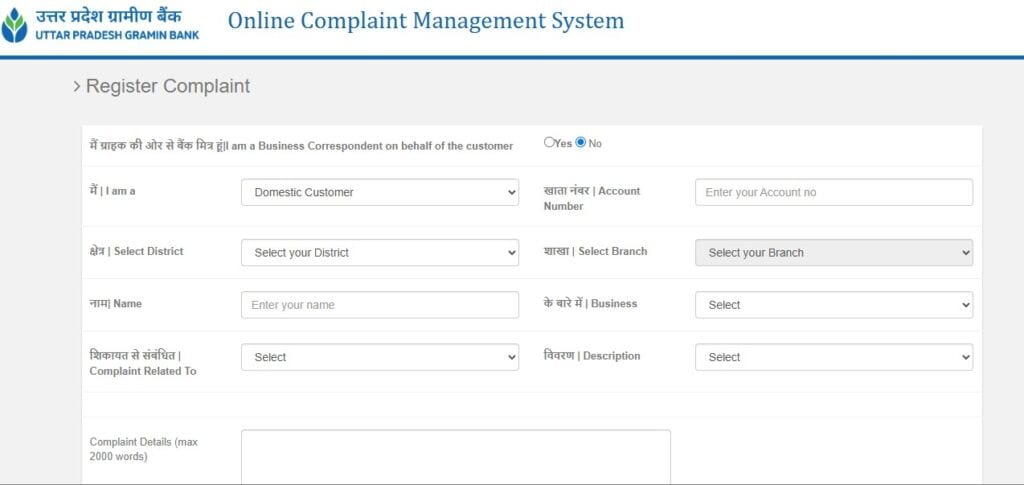The width and height of the screenshot is (1024, 485).
Task: Open the Select your District dropdown
Action: [x=380, y=253]
